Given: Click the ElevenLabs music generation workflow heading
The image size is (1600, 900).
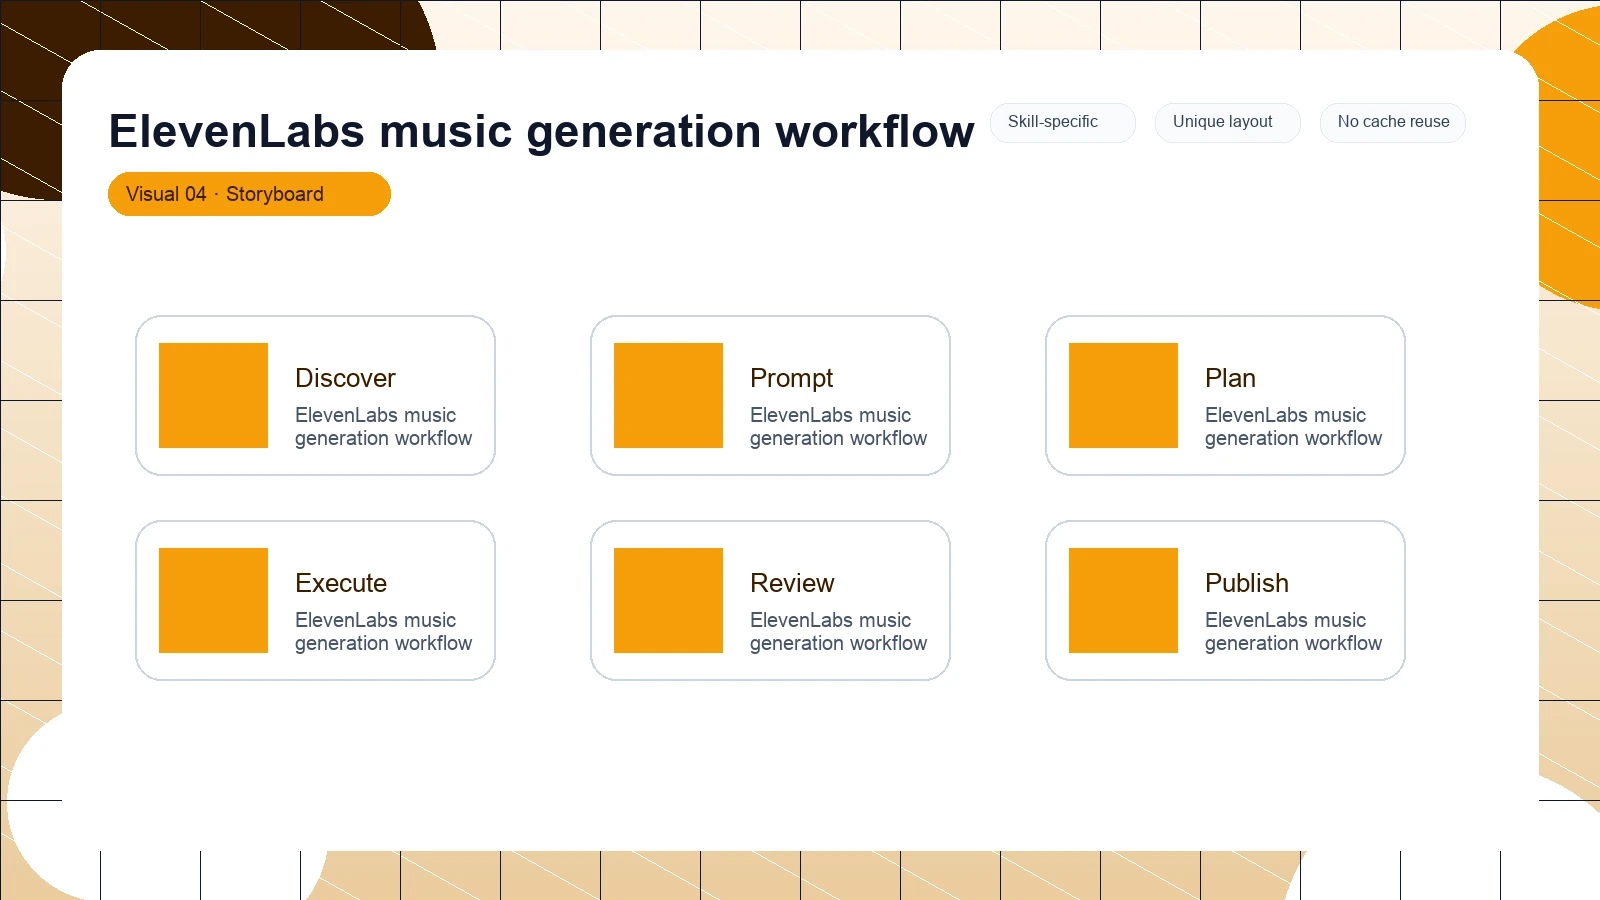Looking at the screenshot, I should click(x=541, y=131).
